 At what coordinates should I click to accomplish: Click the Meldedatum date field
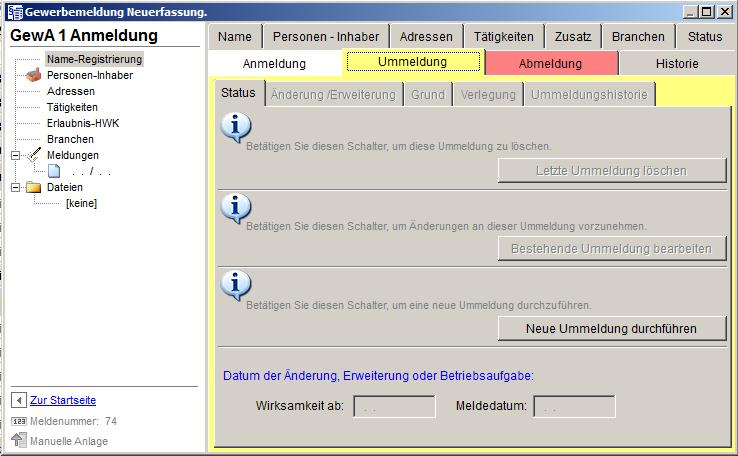(x=574, y=407)
